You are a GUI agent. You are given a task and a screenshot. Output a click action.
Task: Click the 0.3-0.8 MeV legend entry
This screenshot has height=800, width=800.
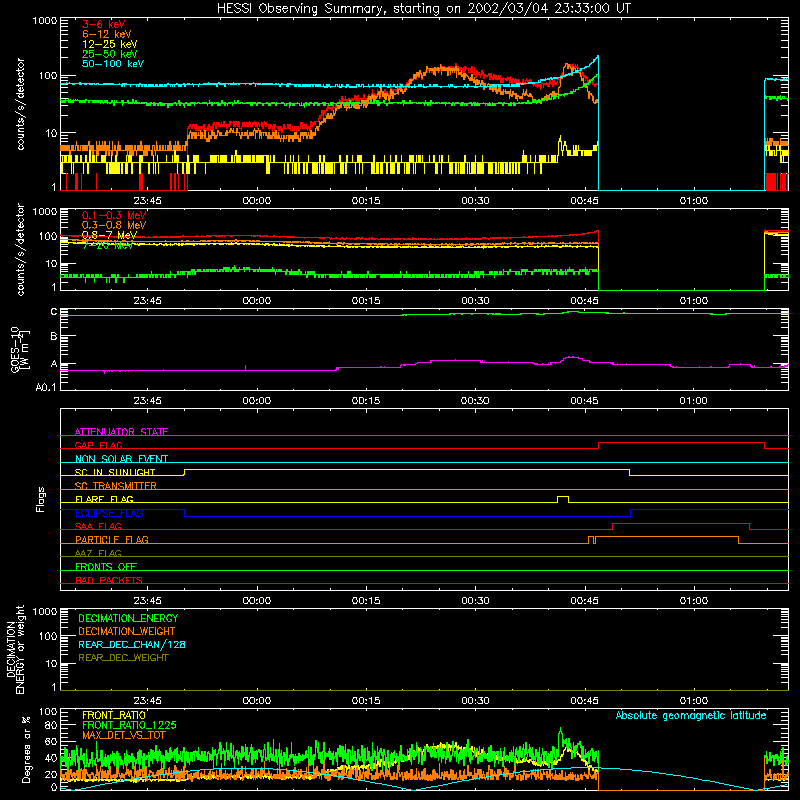114,225
